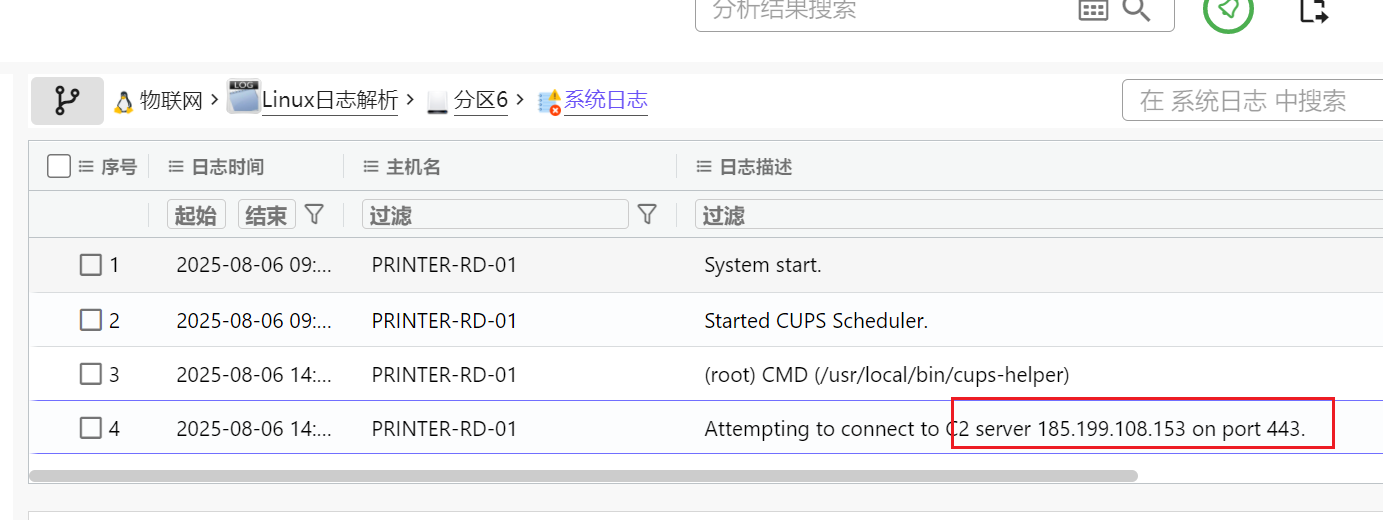Open the 日志描述 column menu
The width and height of the screenshot is (1383, 520).
coord(704,167)
